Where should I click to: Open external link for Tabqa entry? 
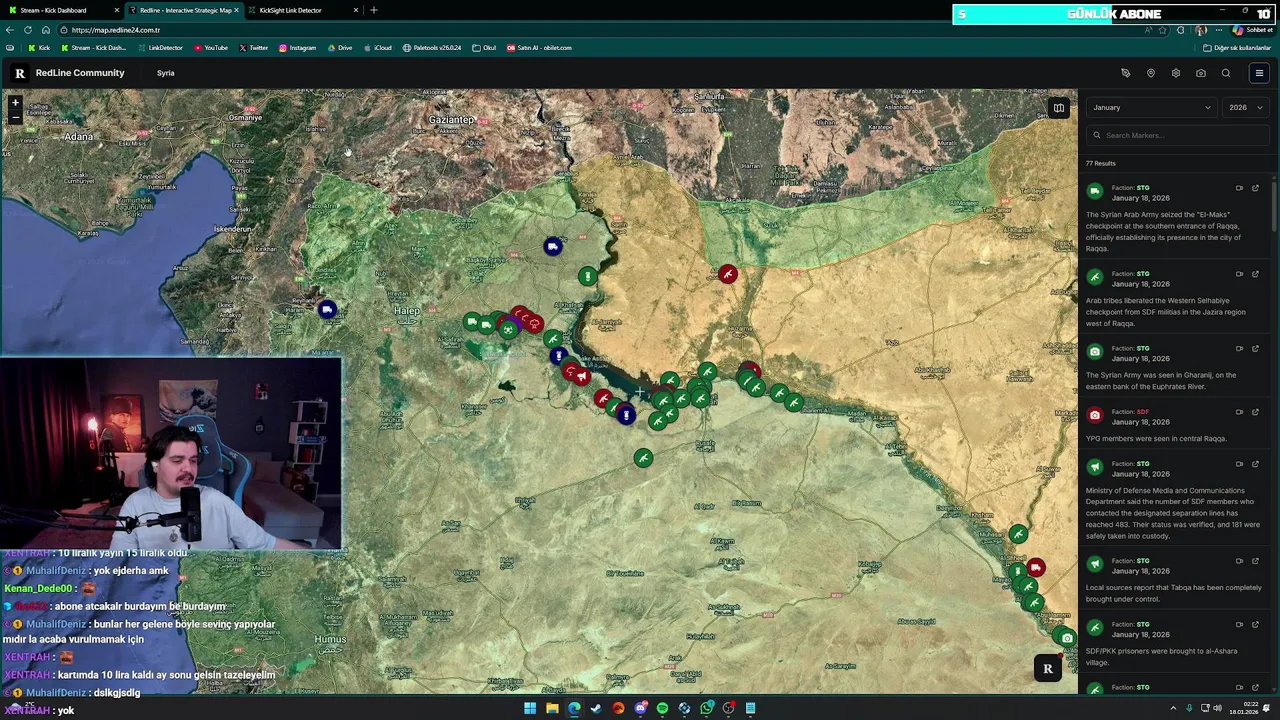(x=1255, y=561)
